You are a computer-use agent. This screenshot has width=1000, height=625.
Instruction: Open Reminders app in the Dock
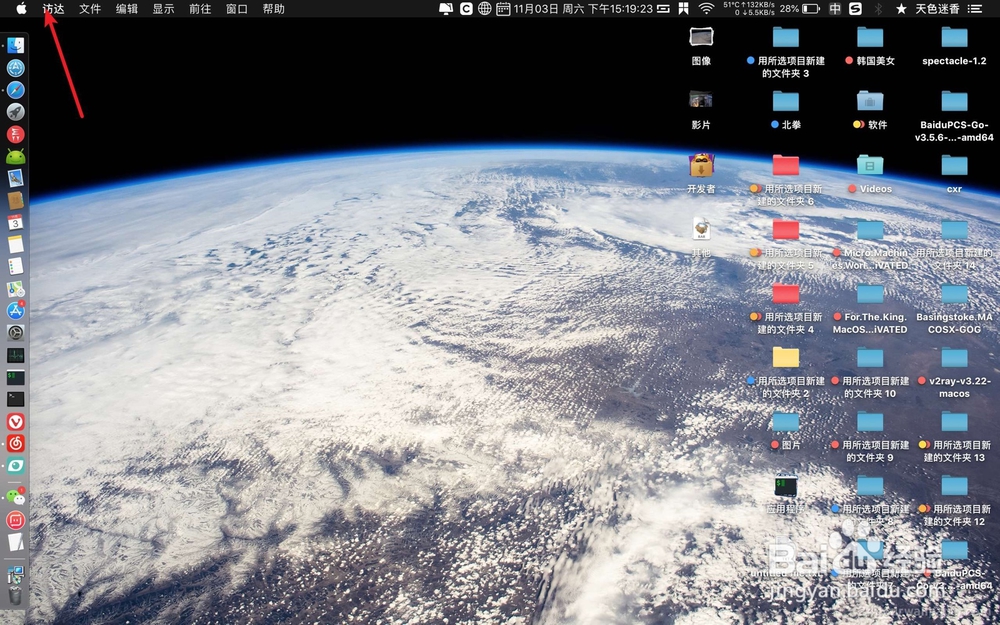coord(15,266)
